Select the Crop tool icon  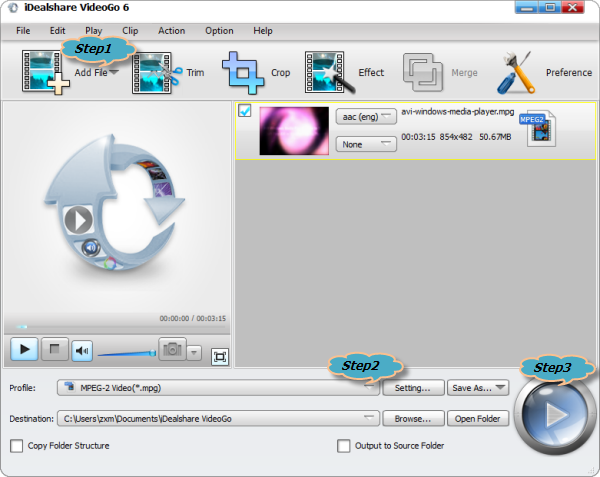243,73
